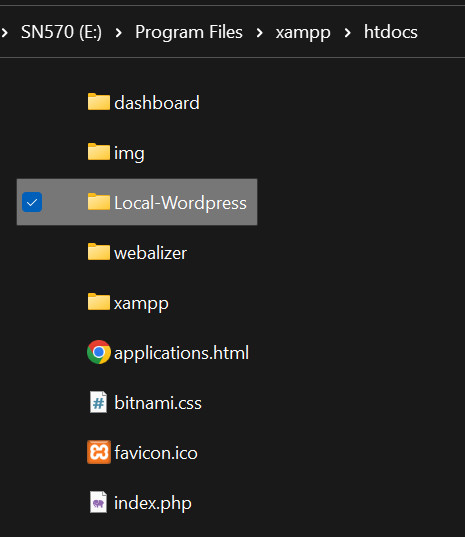Select the Local-Wordpress folder icon
465x537 pixels.
point(99,202)
